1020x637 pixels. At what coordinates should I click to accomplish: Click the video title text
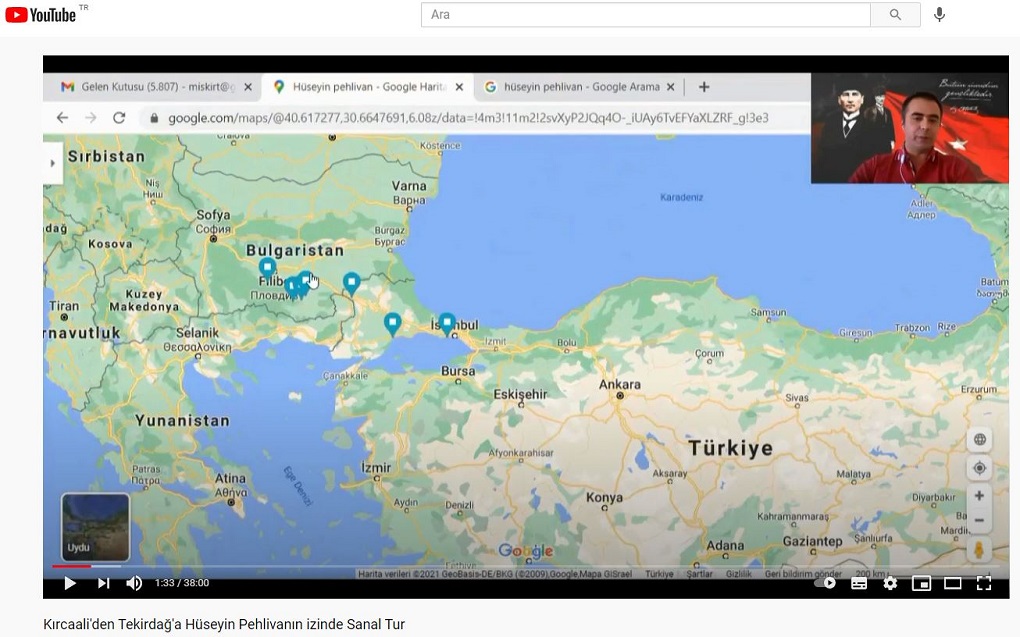224,624
